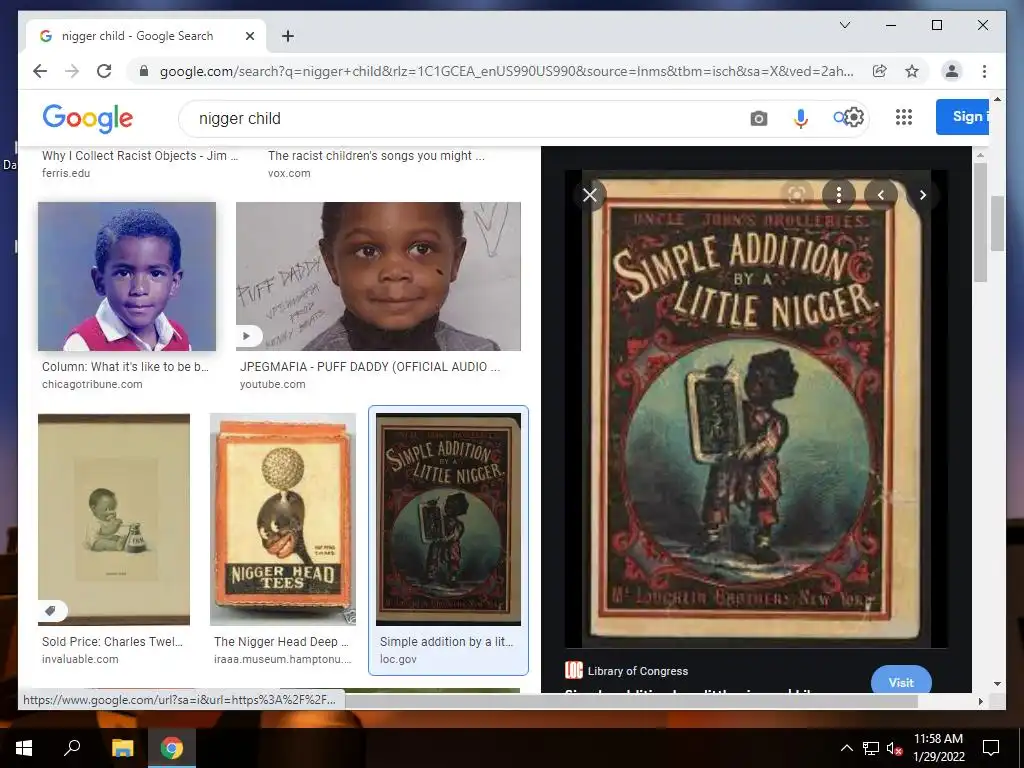This screenshot has height=768, width=1024.
Task: Show hidden system tray icons
Action: click(846, 748)
